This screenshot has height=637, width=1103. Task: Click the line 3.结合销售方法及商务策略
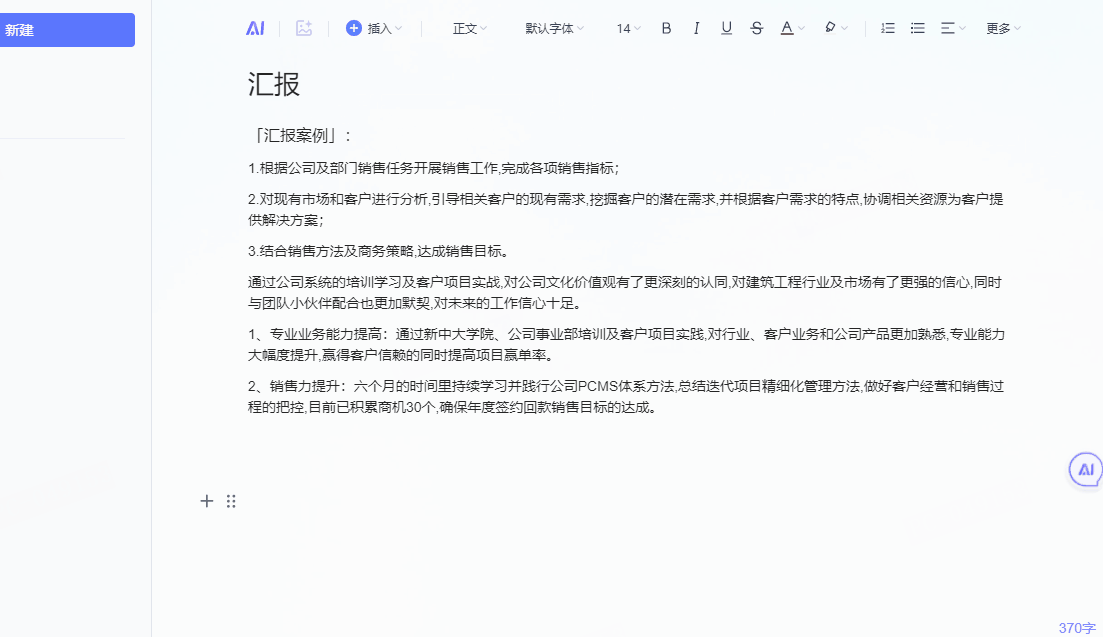(378, 251)
